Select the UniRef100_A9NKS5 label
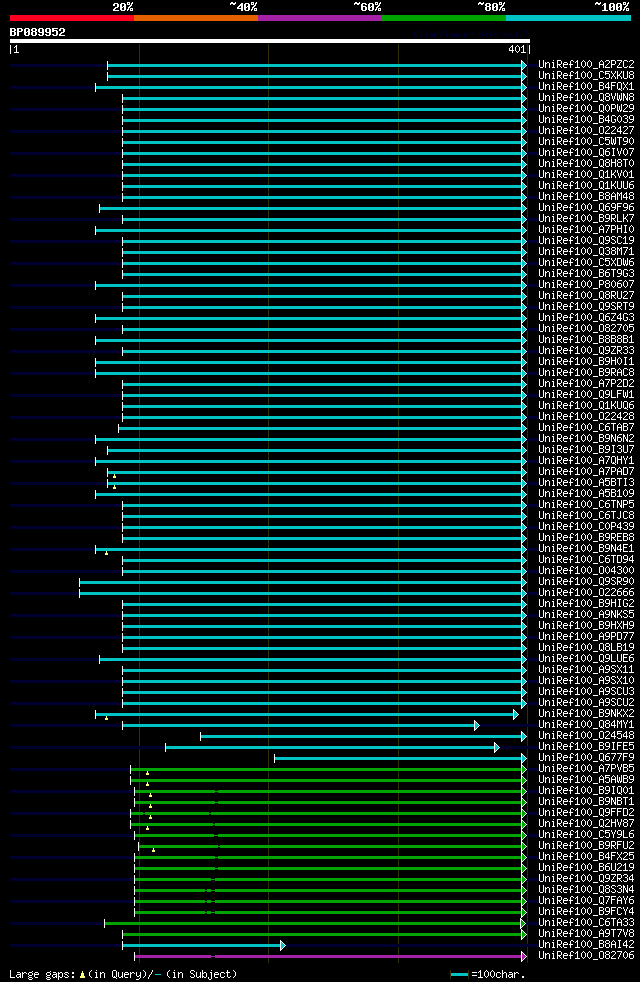 tap(586, 614)
